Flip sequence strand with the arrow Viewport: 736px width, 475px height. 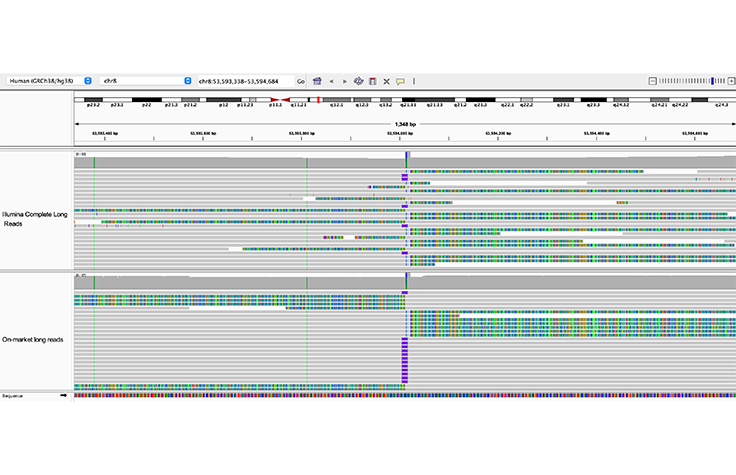coord(65,396)
